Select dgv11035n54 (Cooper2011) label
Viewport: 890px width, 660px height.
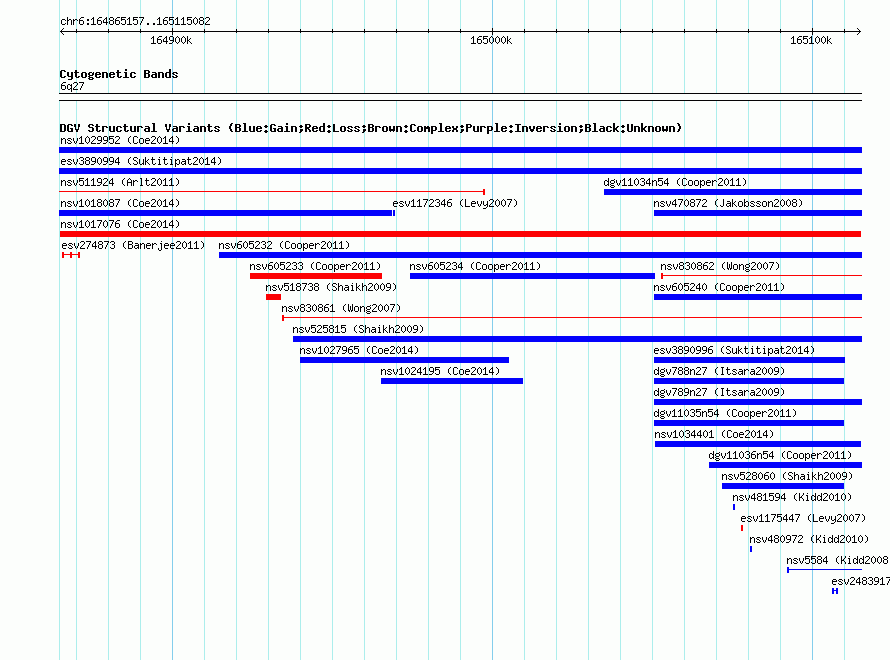pos(725,413)
